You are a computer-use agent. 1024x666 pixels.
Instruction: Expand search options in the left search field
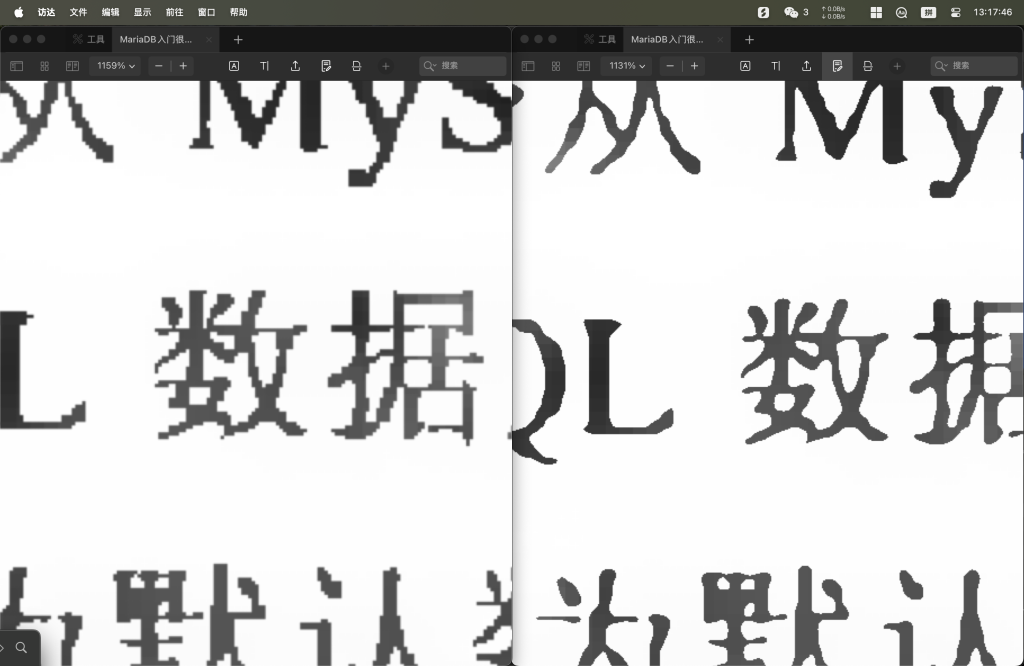pyautogui.click(x=430, y=66)
